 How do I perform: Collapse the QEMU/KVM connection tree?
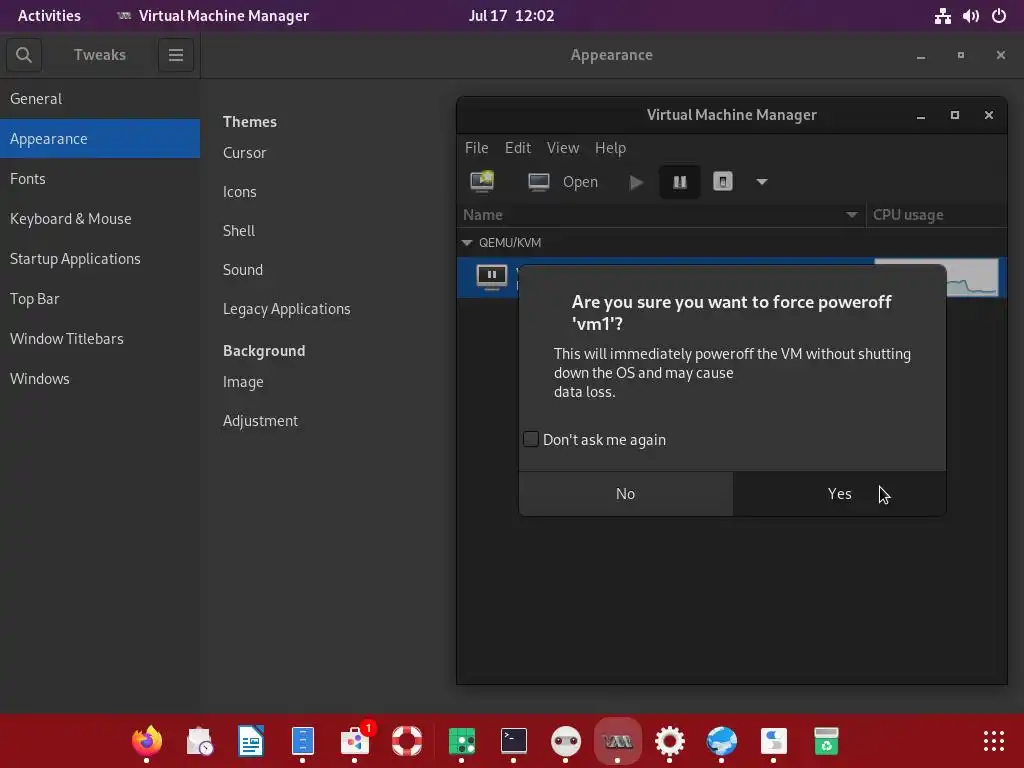467,242
